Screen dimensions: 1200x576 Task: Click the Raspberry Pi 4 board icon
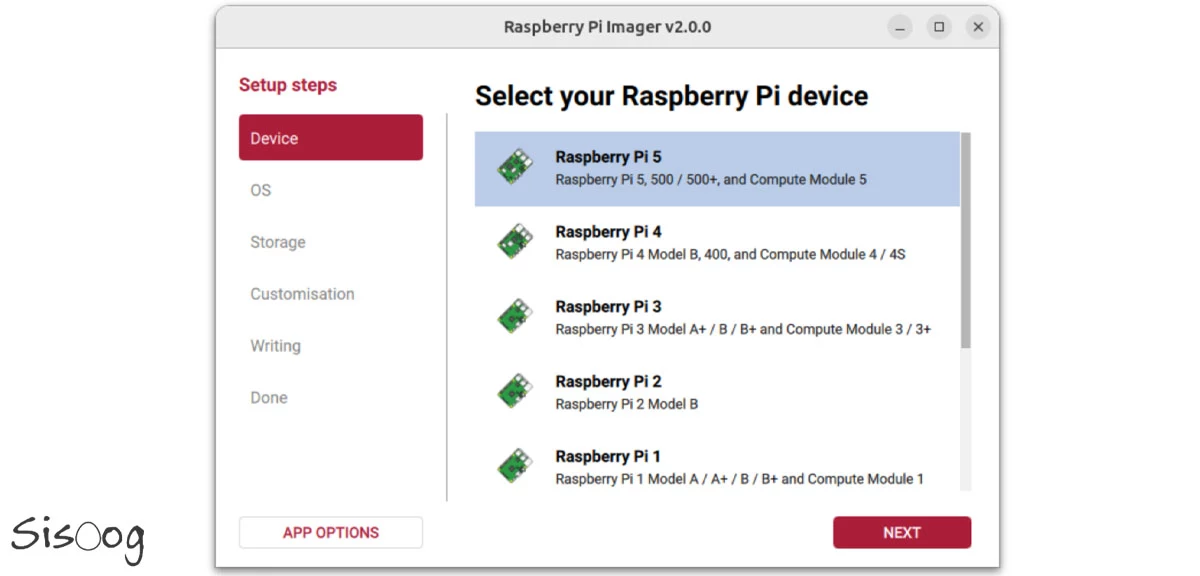click(515, 243)
